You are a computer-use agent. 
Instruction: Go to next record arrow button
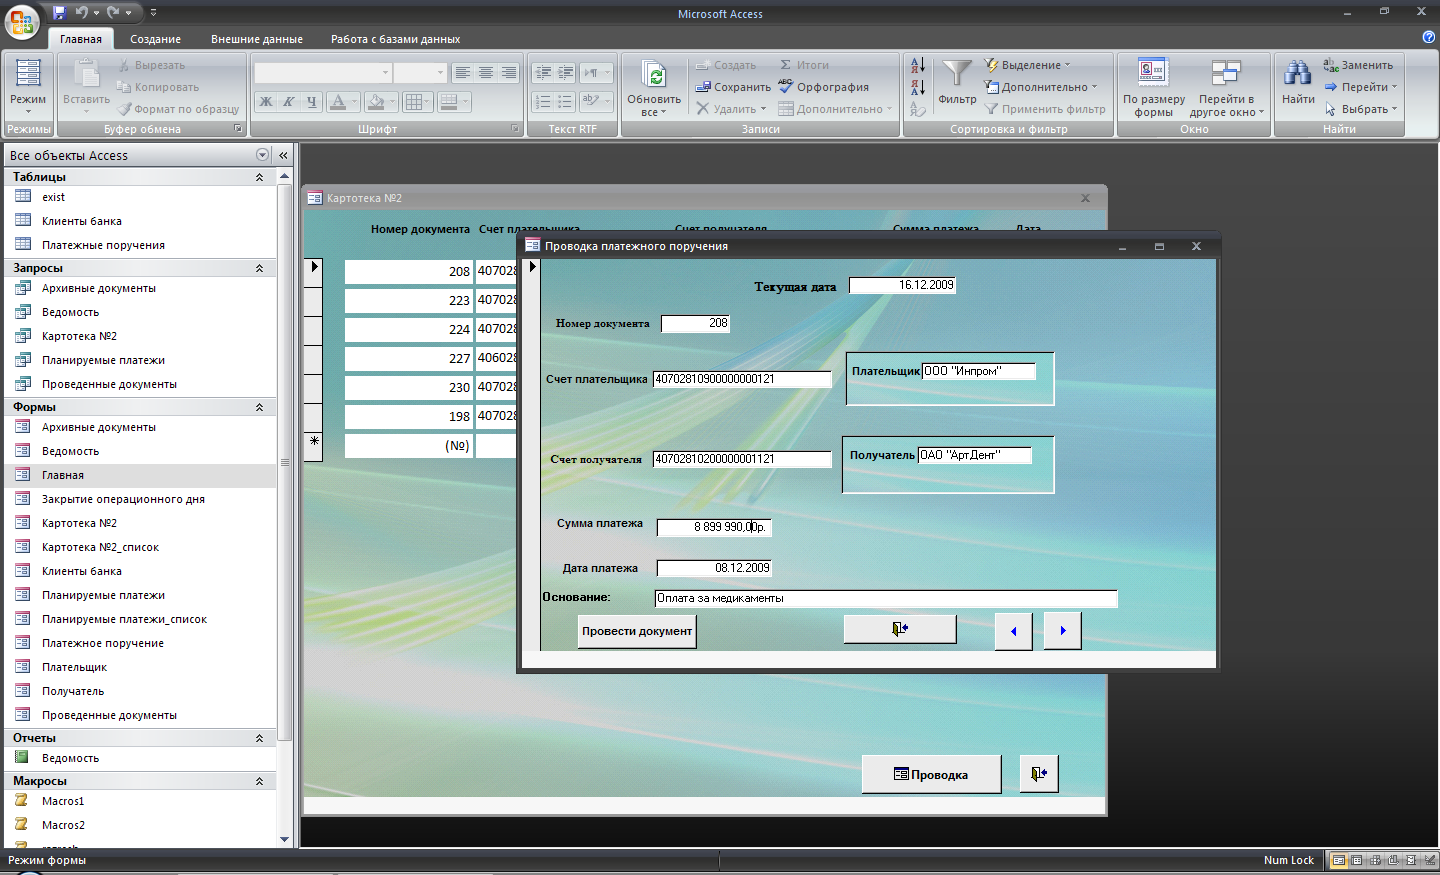coord(1062,631)
